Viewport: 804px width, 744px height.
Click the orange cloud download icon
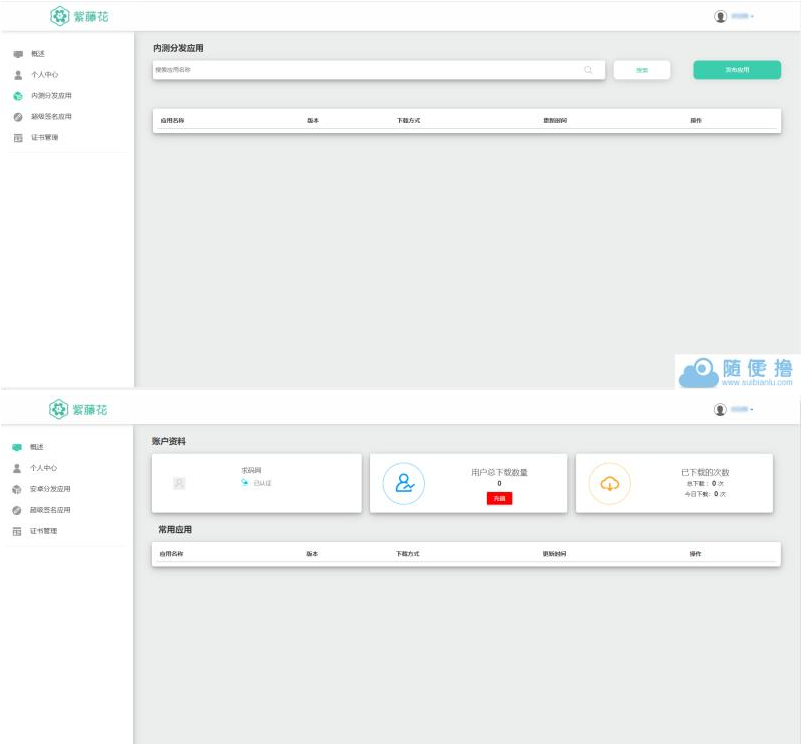click(x=609, y=484)
